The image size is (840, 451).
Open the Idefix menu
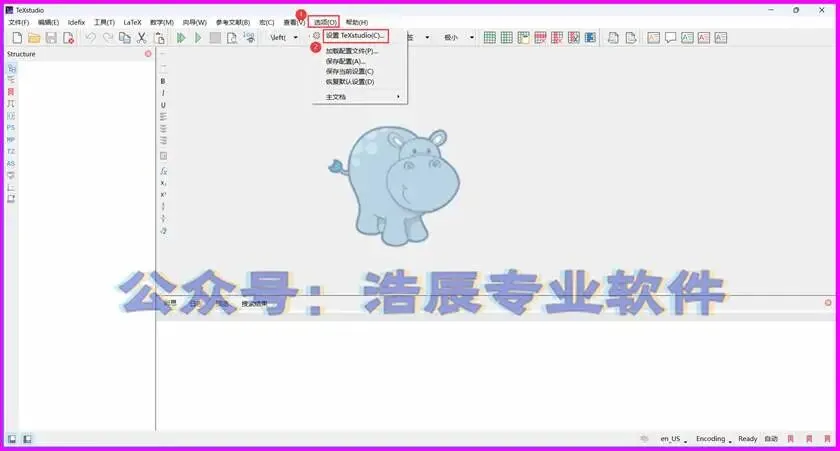click(76, 22)
